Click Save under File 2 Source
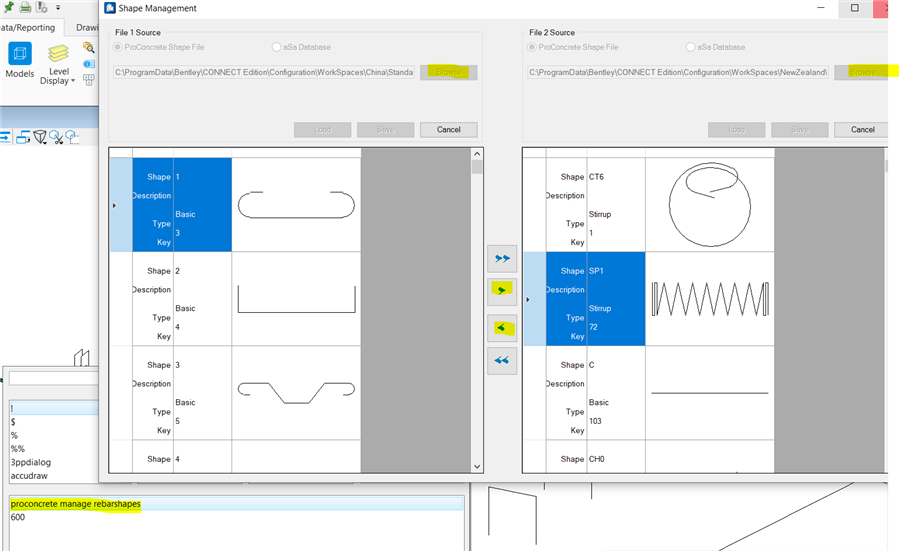 (x=799, y=130)
